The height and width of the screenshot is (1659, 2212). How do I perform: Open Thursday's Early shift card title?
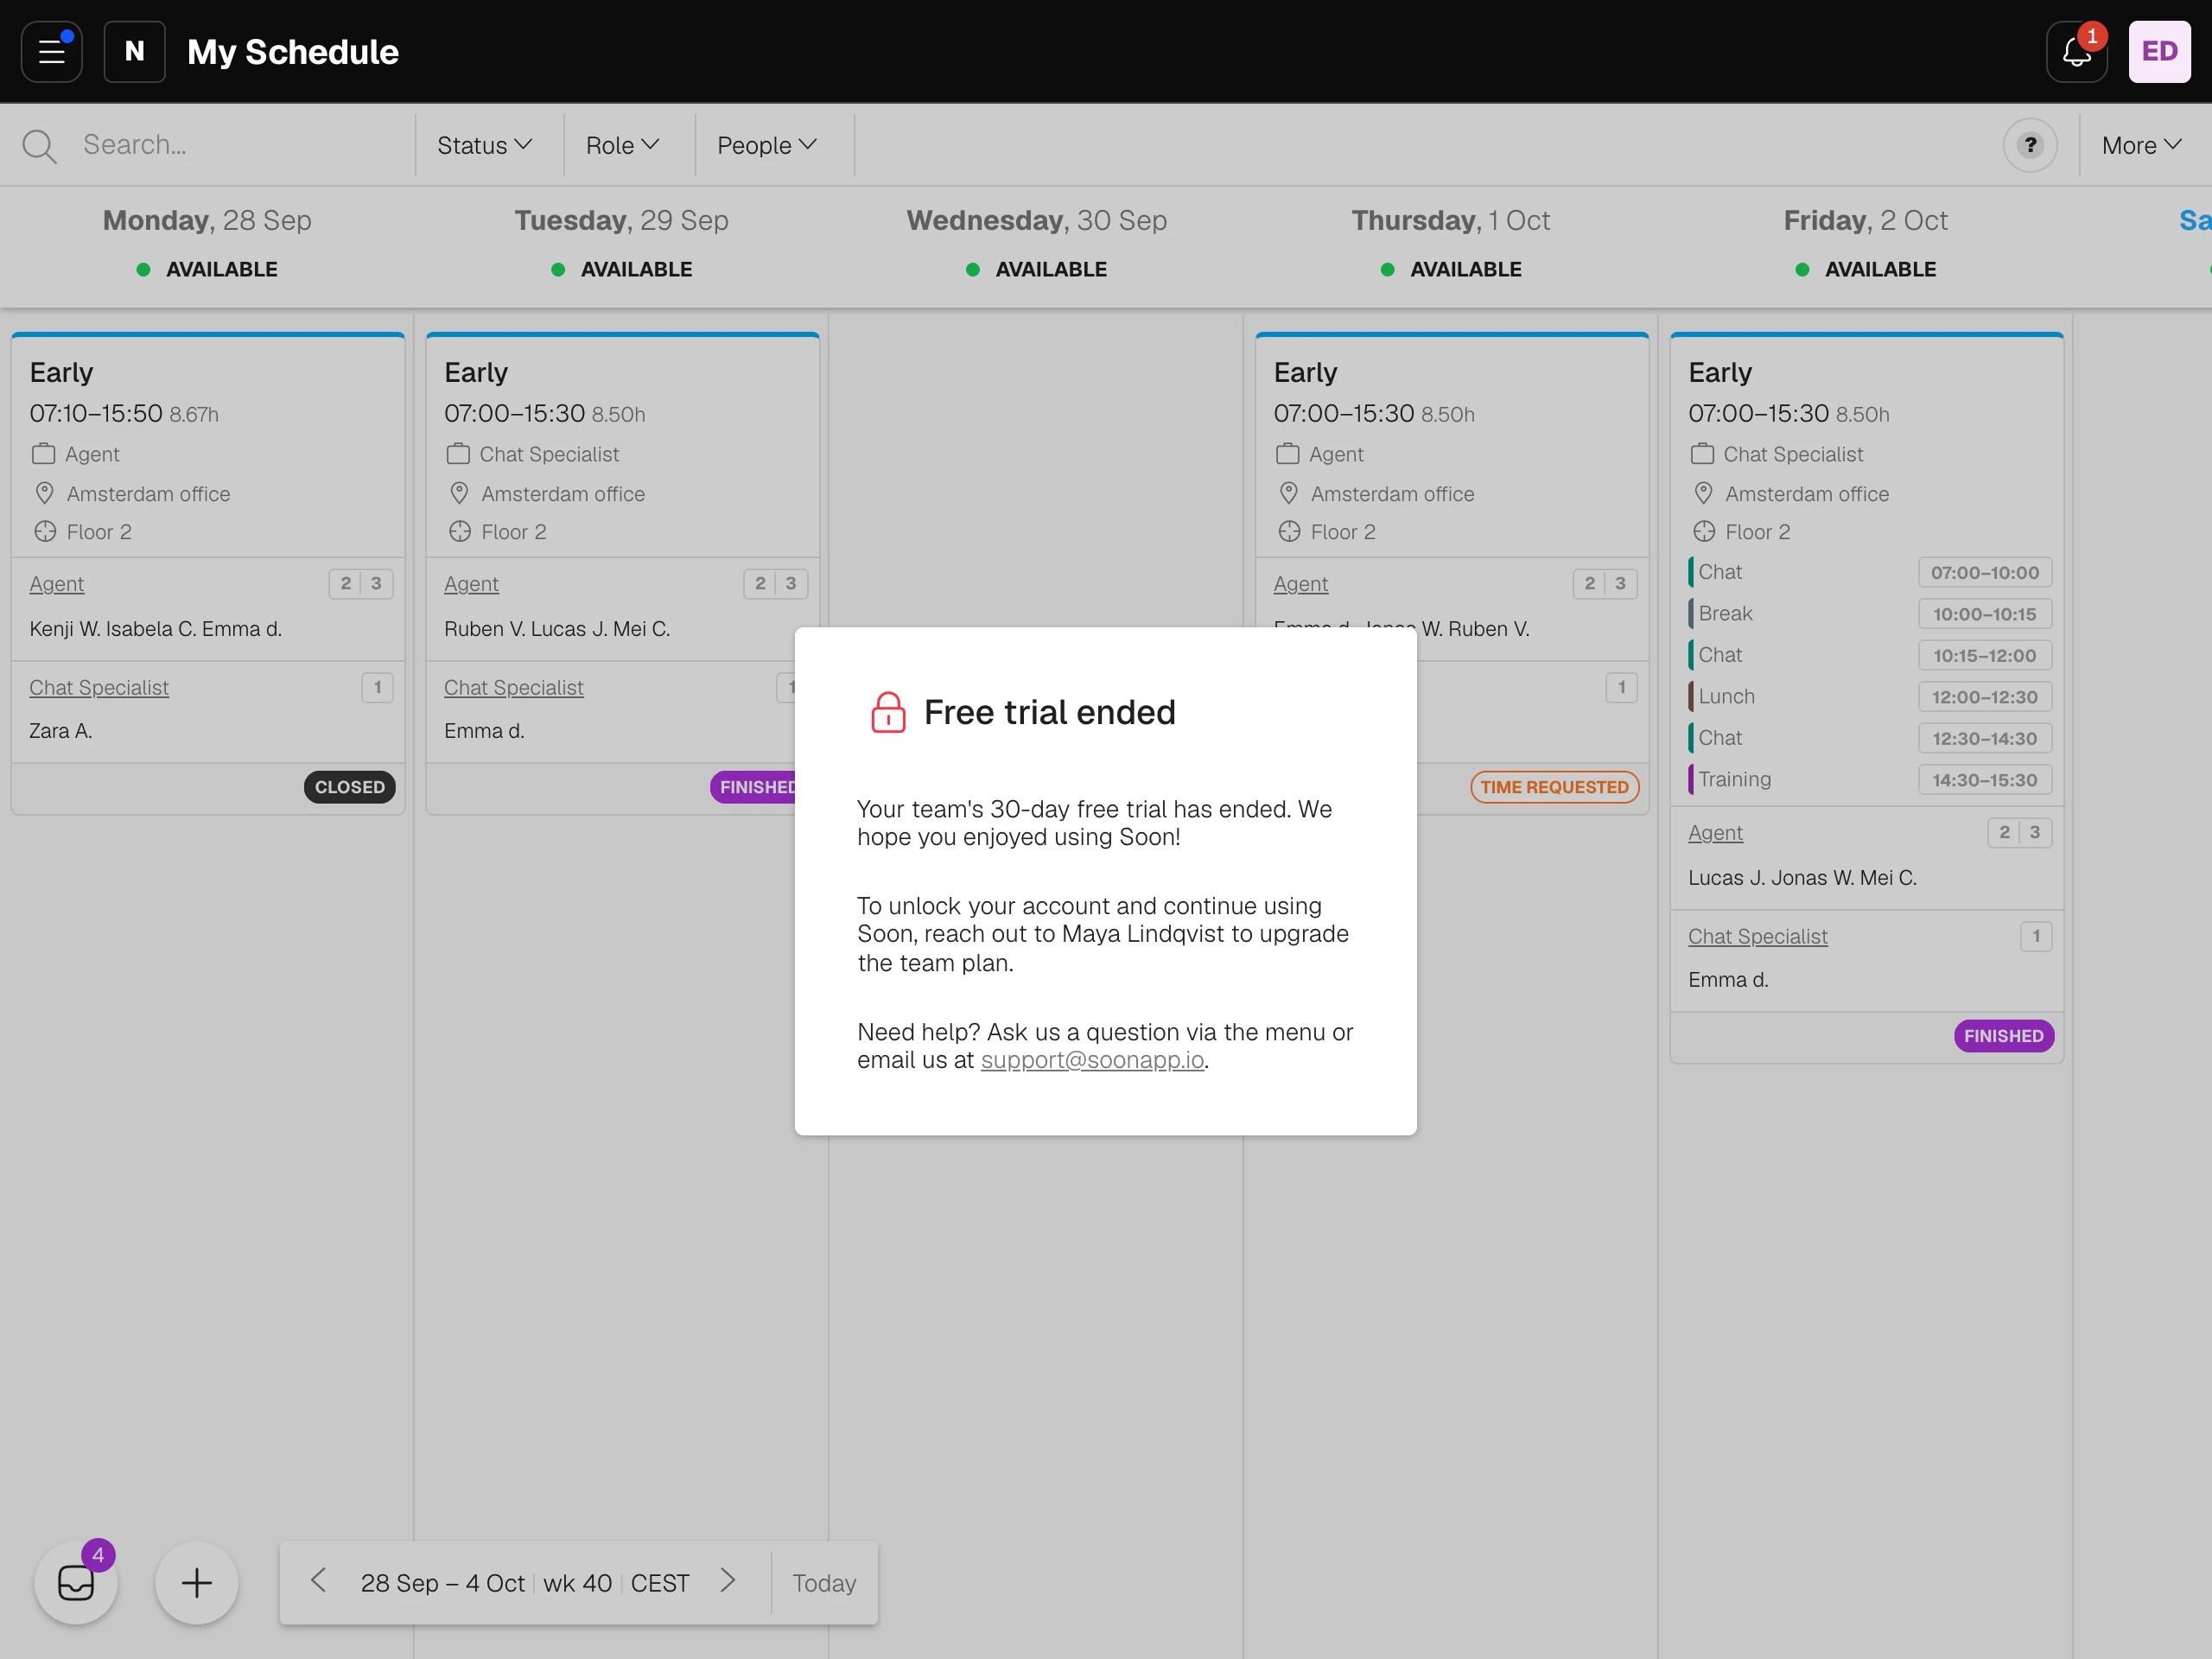[x=1305, y=372]
